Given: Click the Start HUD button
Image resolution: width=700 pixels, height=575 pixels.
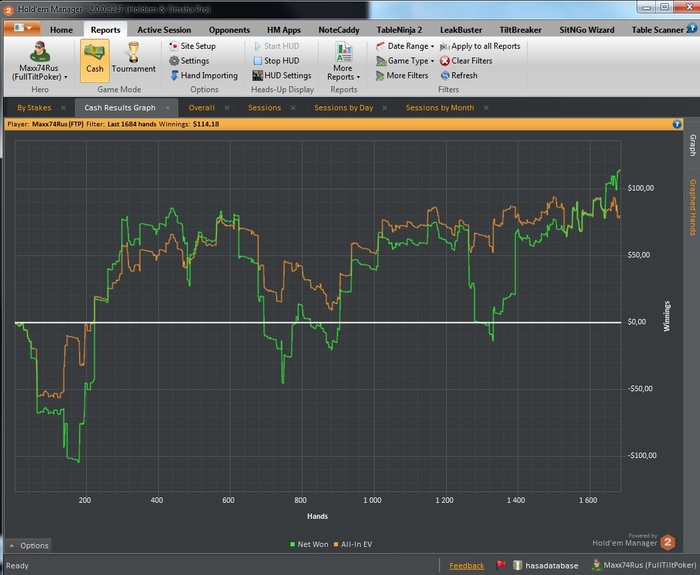Looking at the screenshot, I should point(276,46).
